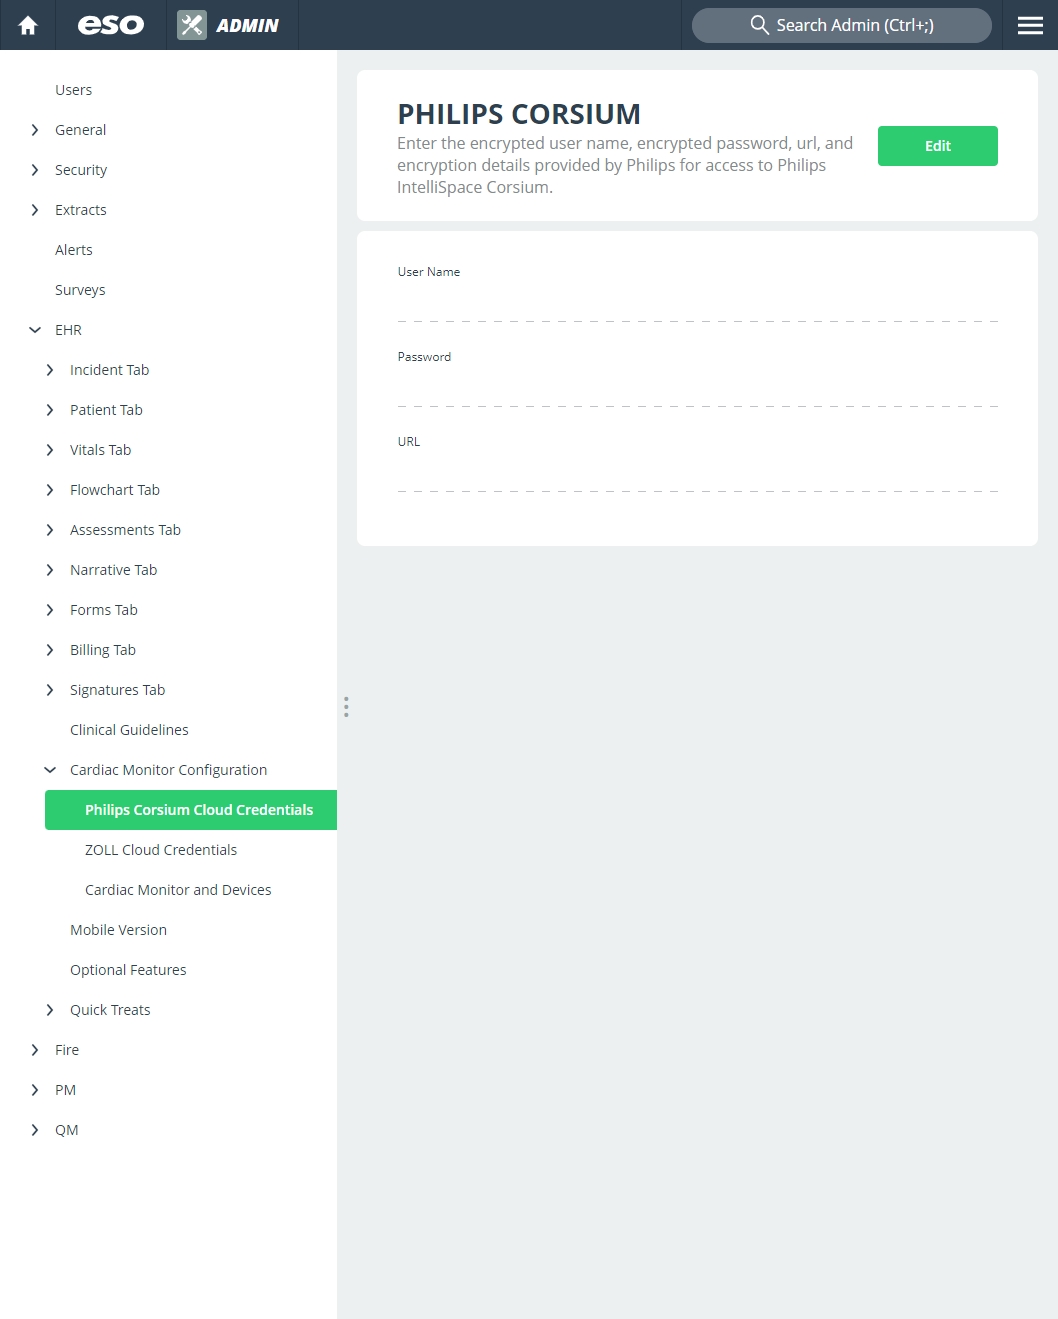Expand the Security section
Viewport: 1058px width, 1319px height.
(x=35, y=170)
